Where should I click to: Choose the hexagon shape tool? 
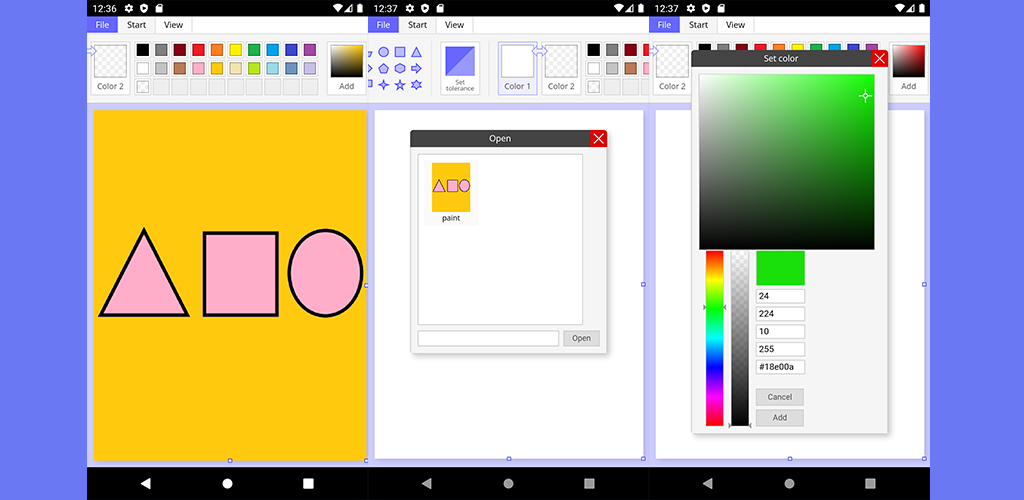[400, 68]
